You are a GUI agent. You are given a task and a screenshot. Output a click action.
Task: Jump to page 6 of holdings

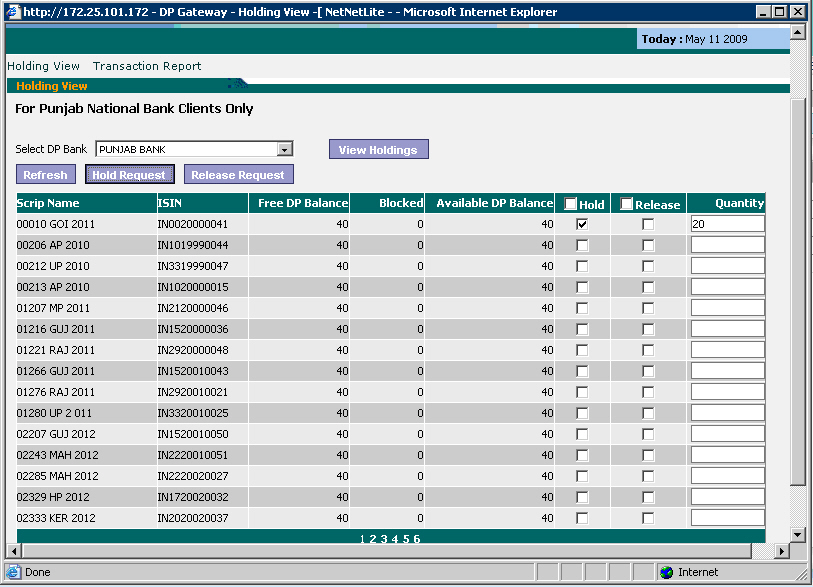coord(416,539)
